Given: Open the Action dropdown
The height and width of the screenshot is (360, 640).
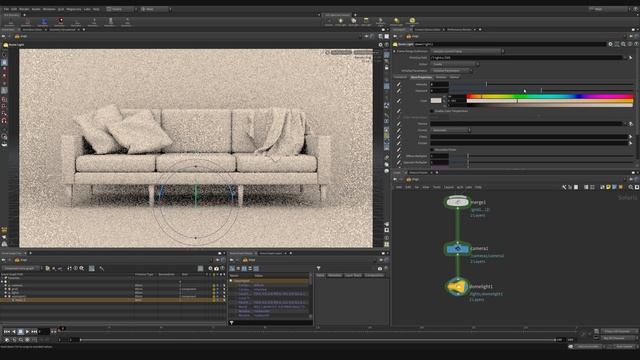Looking at the screenshot, I should pos(455,64).
